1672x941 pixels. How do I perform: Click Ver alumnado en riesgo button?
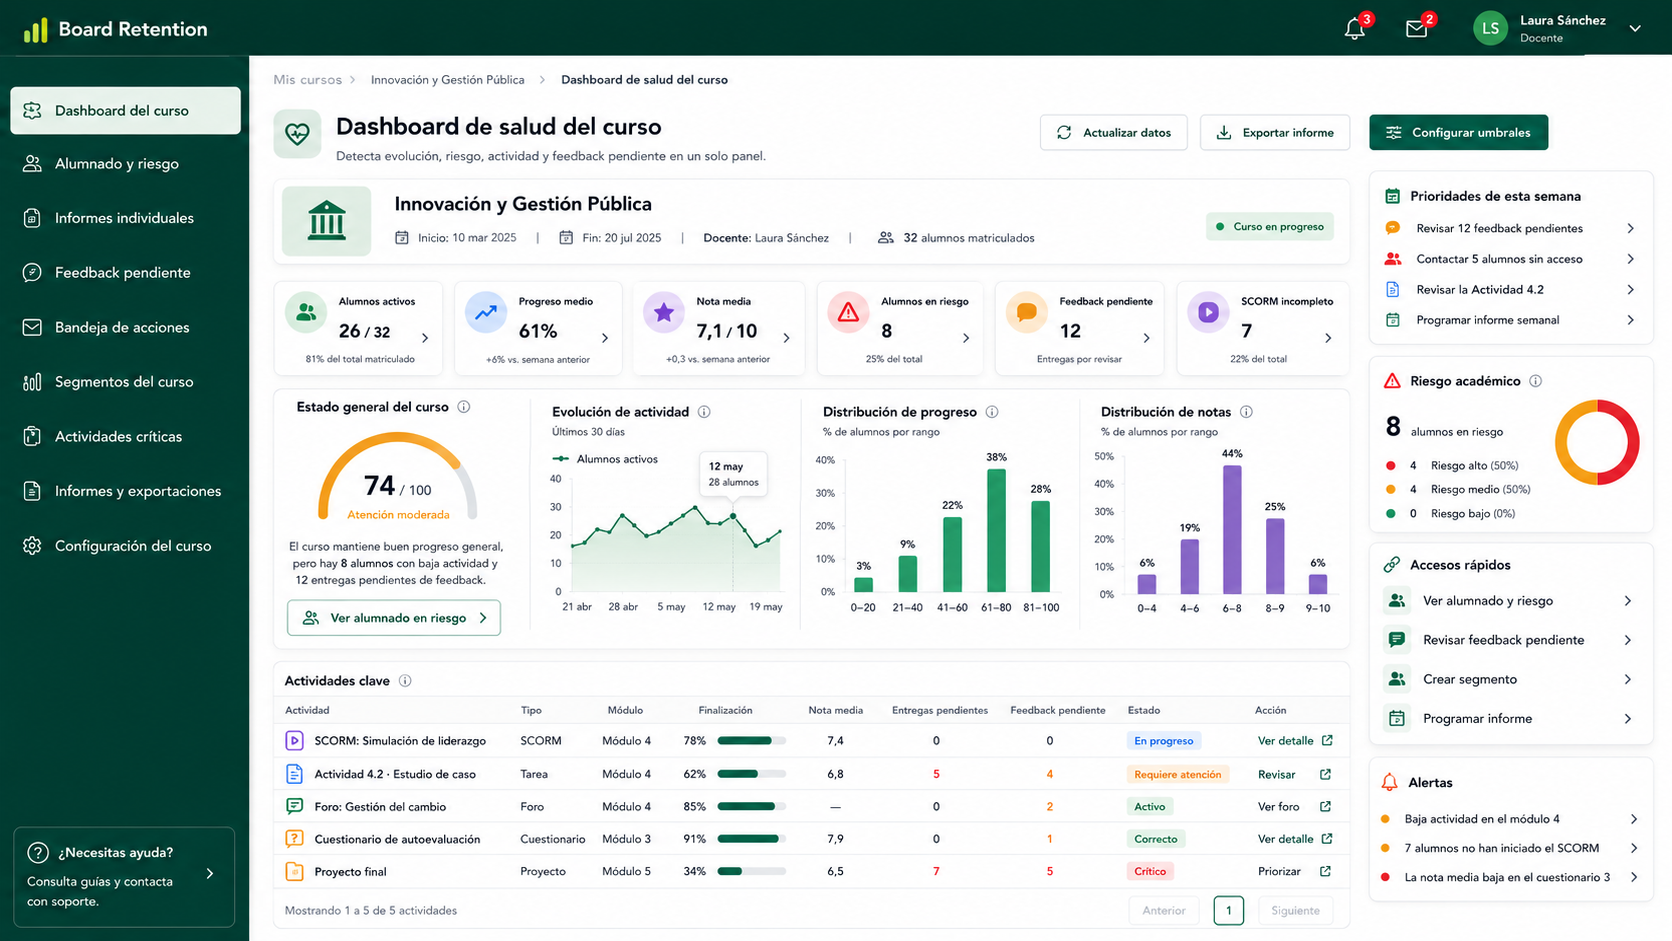point(394,618)
